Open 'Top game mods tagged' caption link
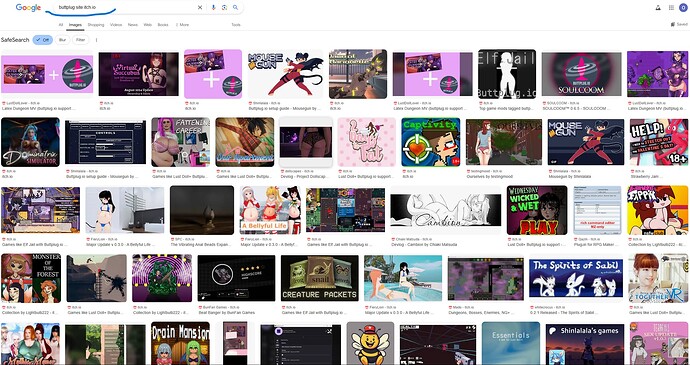This screenshot has width=690, height=365. pyautogui.click(x=505, y=108)
